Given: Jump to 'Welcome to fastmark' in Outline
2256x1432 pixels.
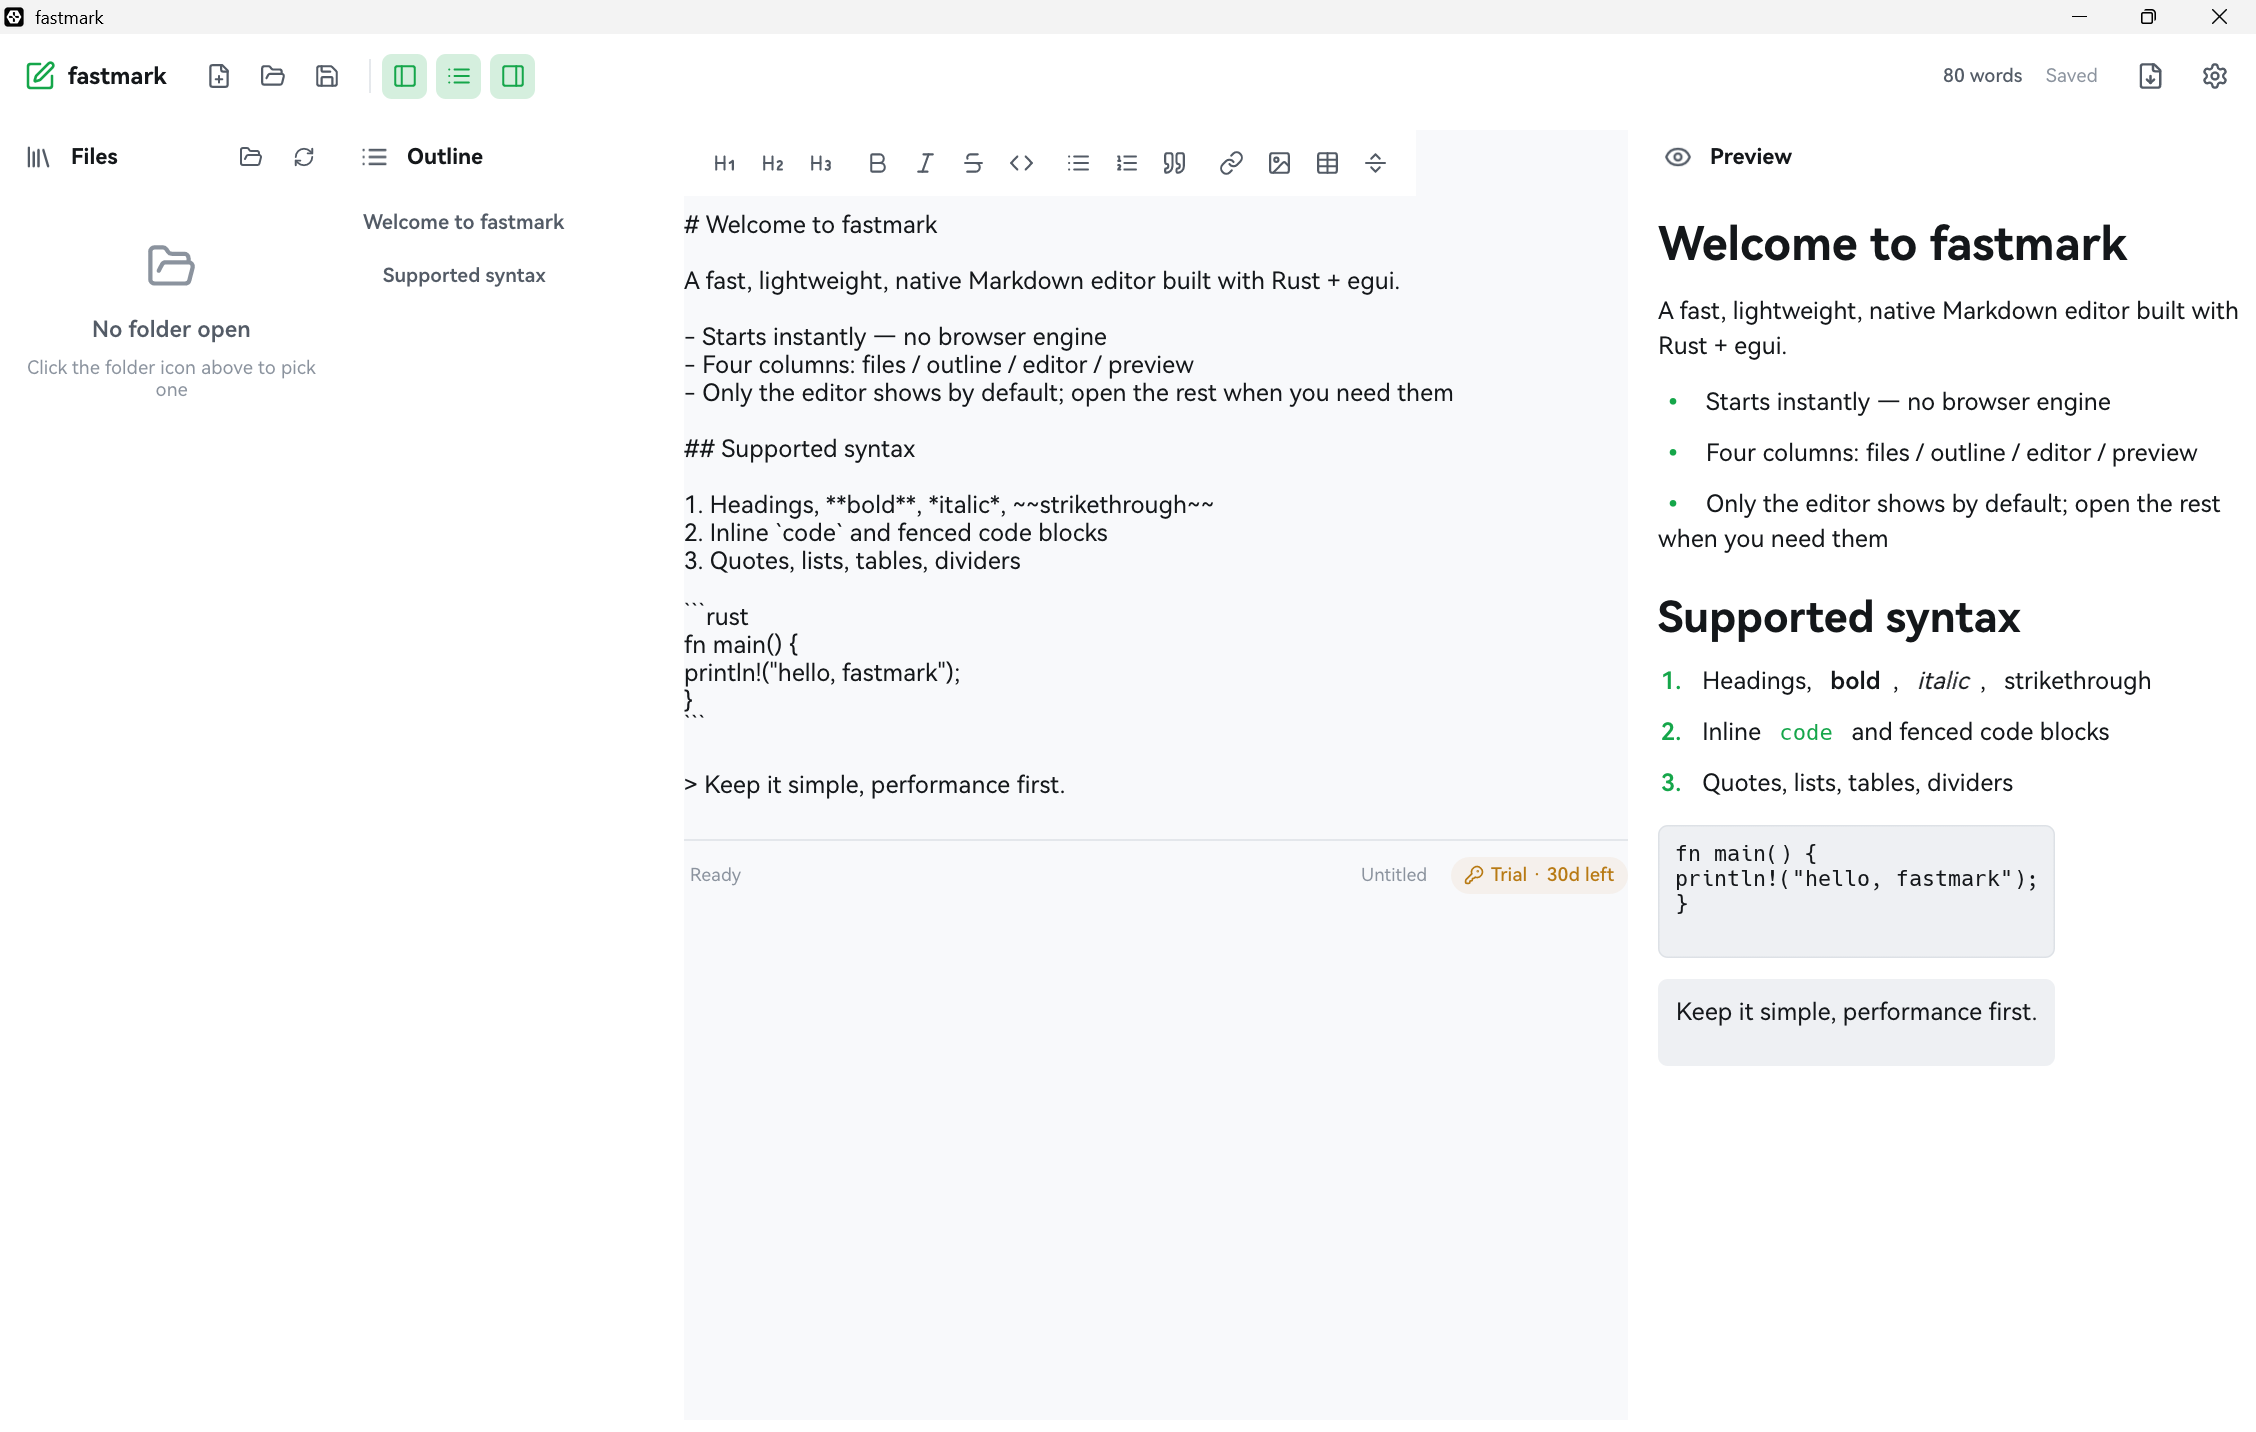Looking at the screenshot, I should point(463,222).
